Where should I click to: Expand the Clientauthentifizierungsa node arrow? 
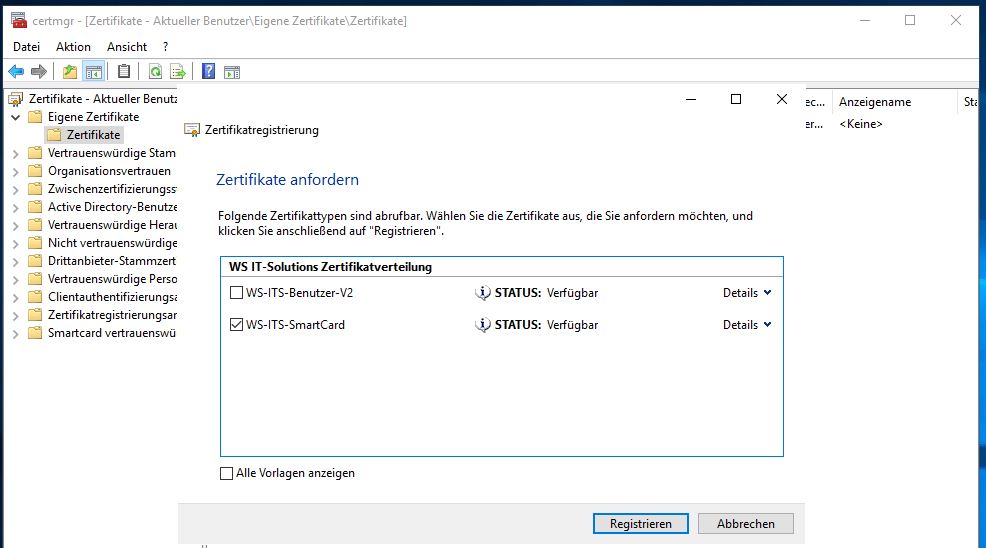(x=16, y=298)
